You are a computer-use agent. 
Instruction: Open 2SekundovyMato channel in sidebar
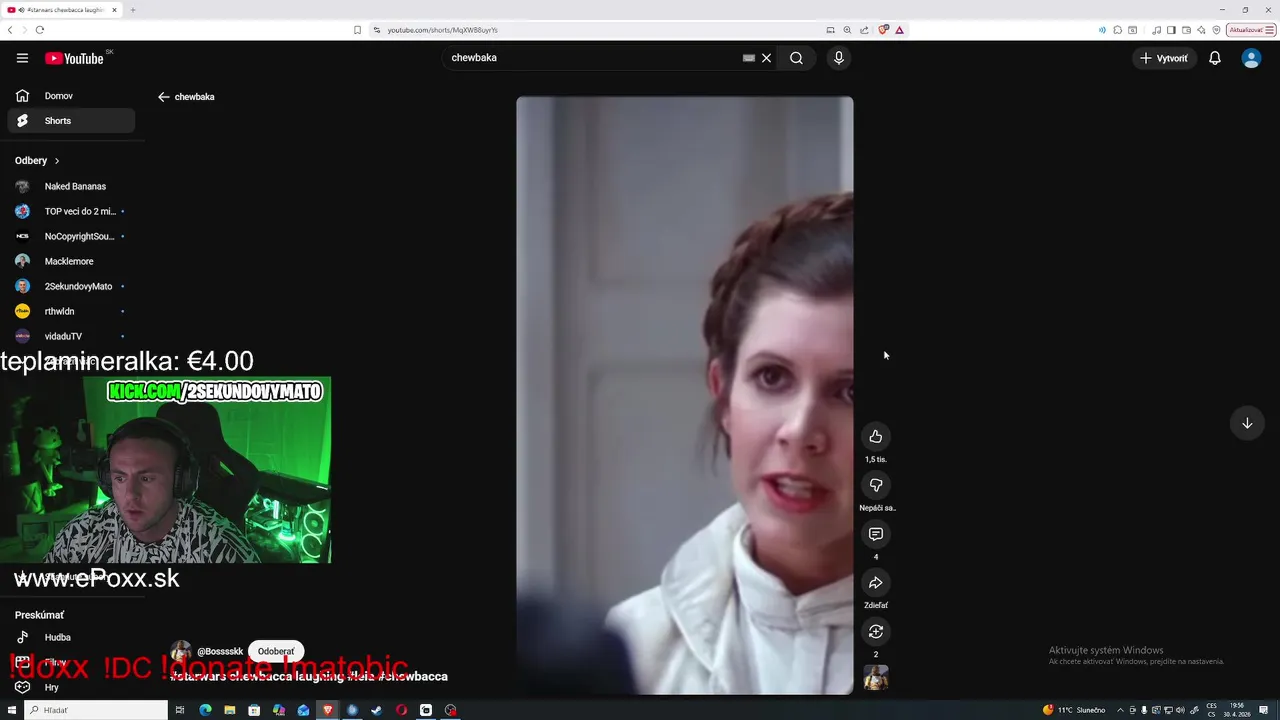point(71,286)
